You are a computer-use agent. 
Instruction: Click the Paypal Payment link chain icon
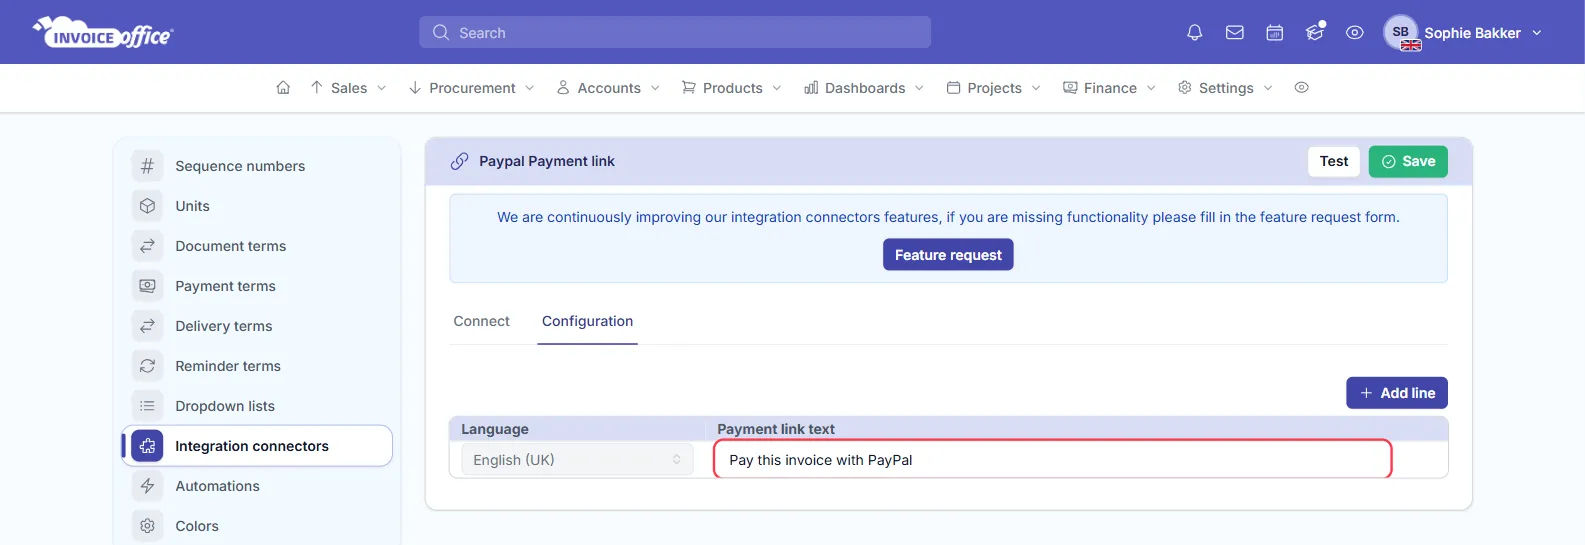coord(459,161)
